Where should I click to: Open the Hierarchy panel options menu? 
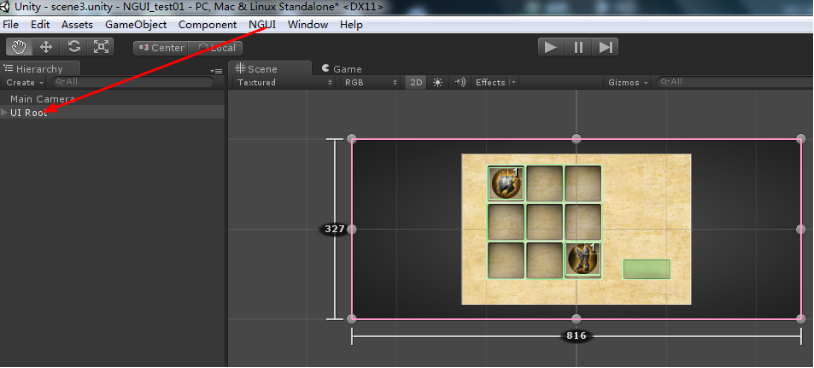coord(216,71)
